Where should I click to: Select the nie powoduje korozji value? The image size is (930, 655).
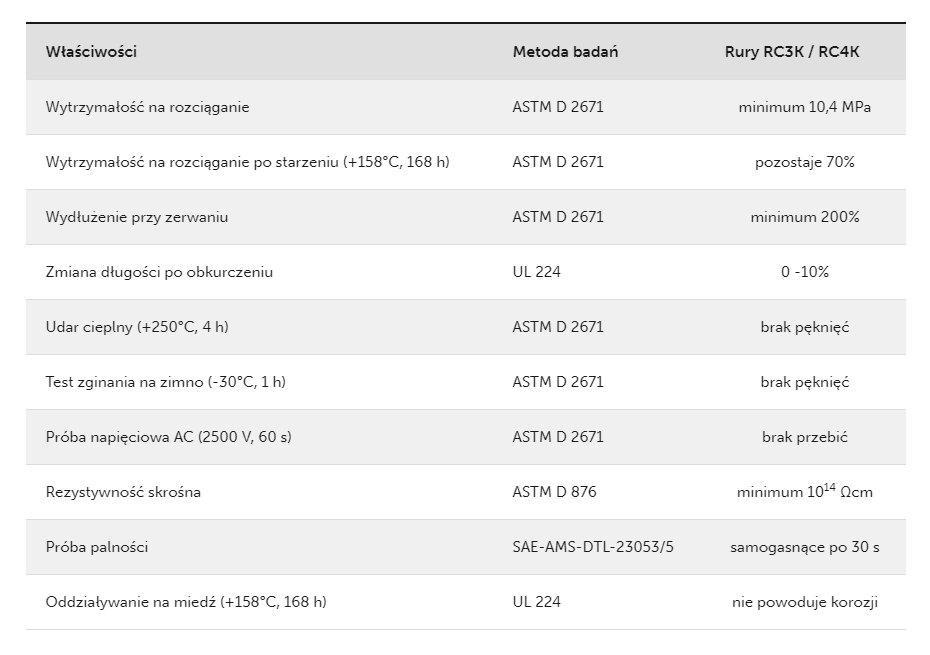pyautogui.click(x=805, y=602)
